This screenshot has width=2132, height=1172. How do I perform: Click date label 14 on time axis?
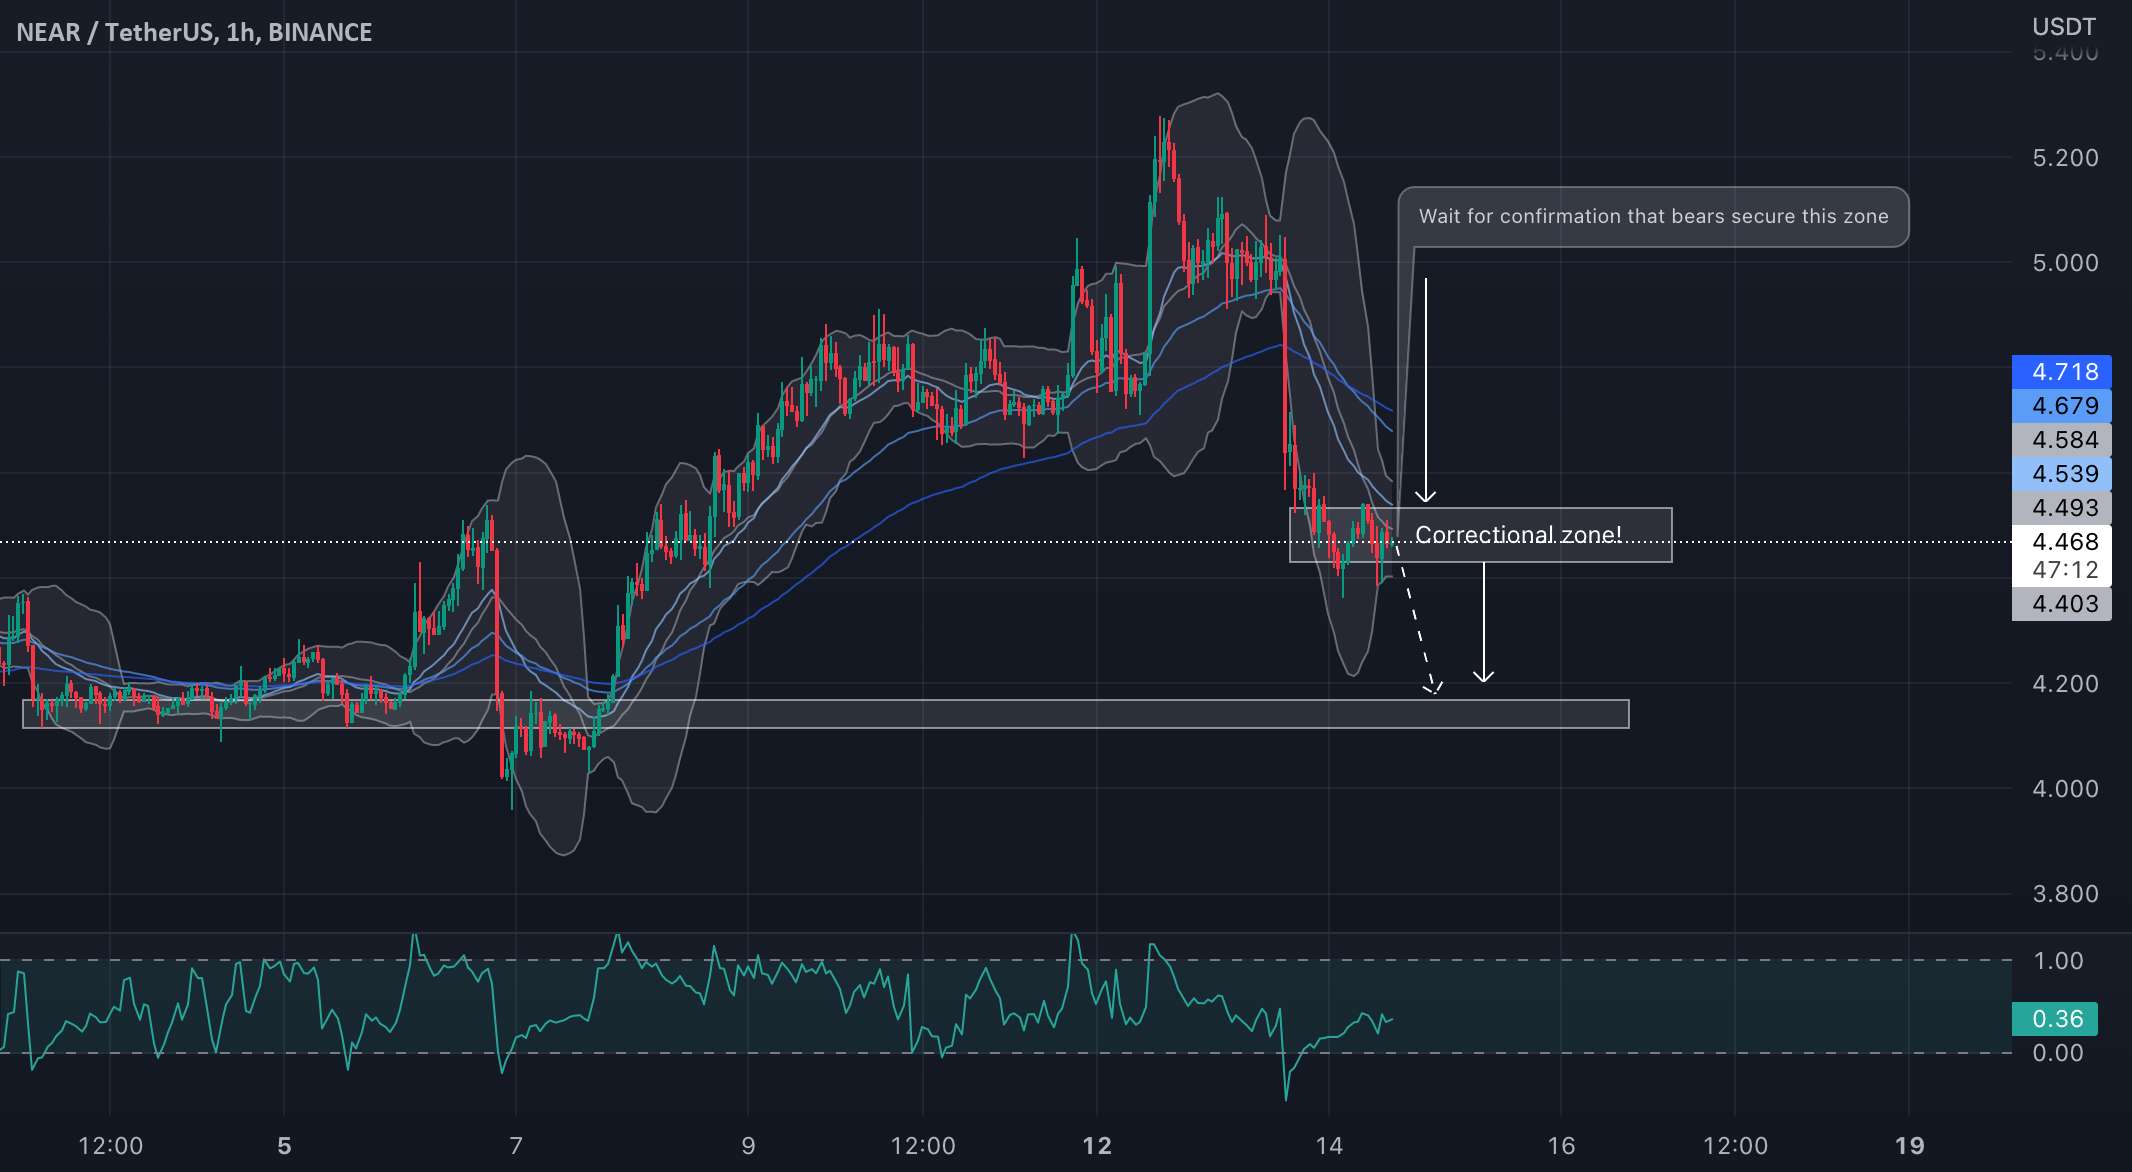pyautogui.click(x=1329, y=1146)
